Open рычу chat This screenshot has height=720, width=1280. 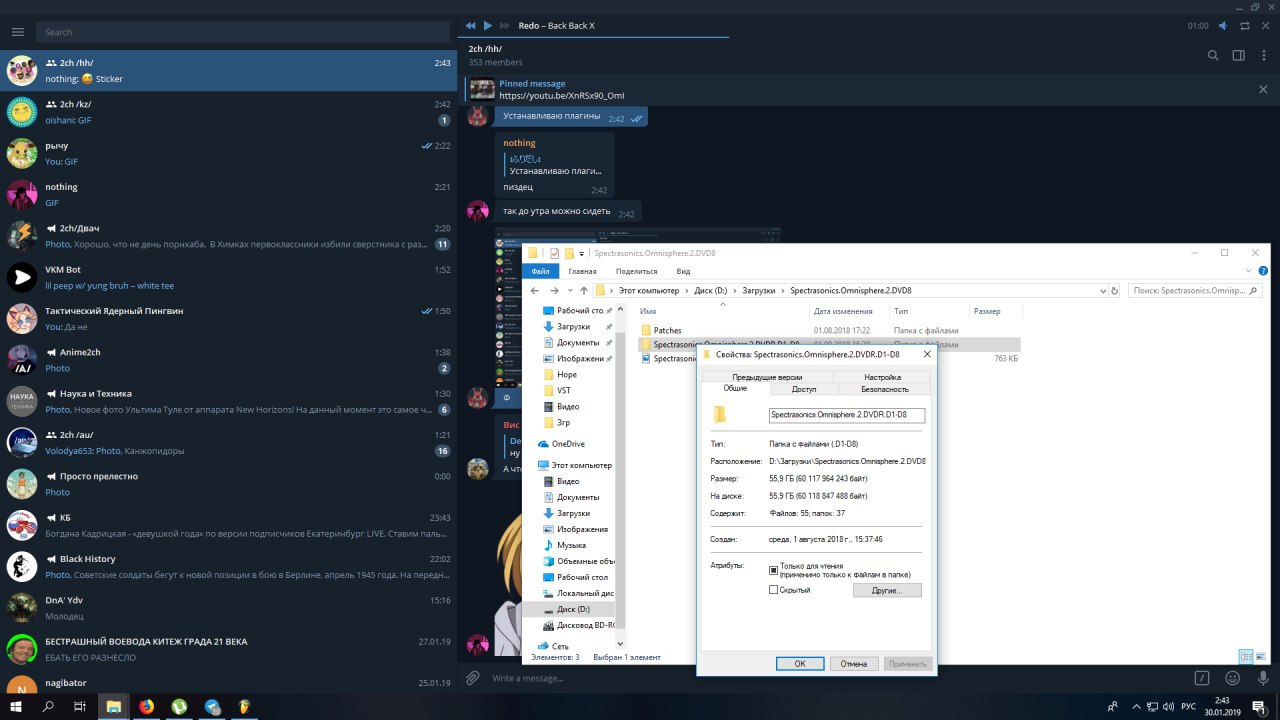click(228, 153)
